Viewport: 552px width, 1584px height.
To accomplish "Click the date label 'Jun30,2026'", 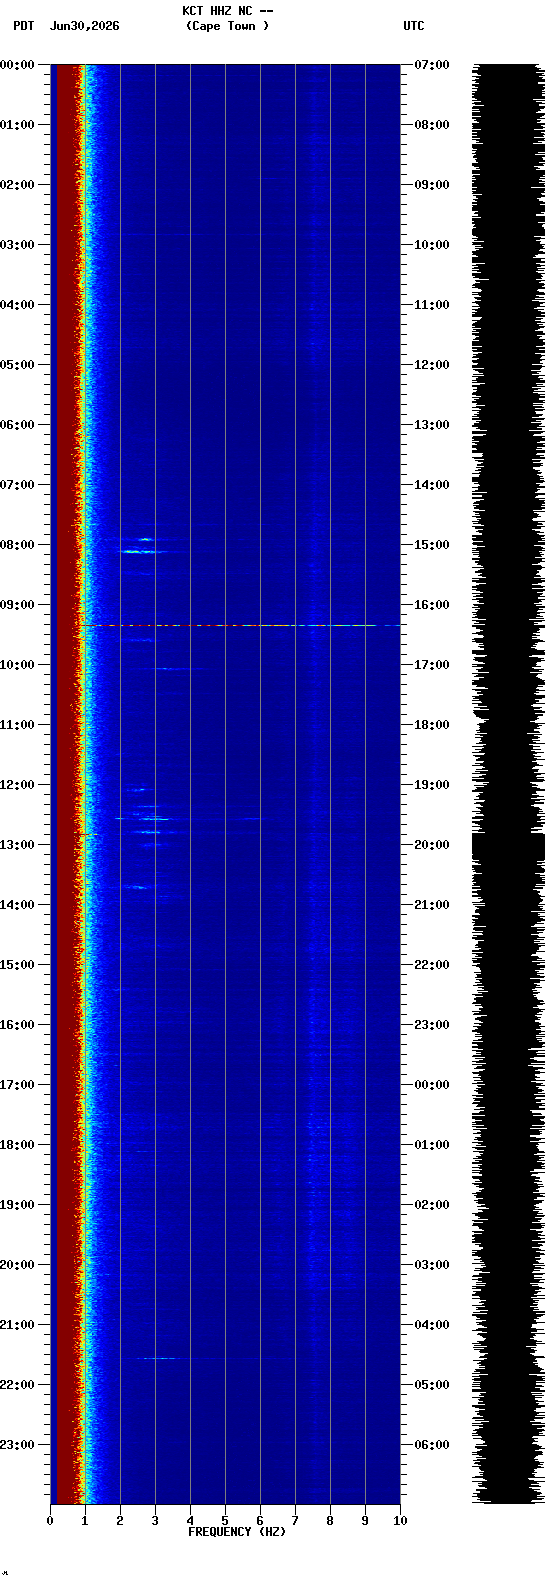I will [x=84, y=26].
